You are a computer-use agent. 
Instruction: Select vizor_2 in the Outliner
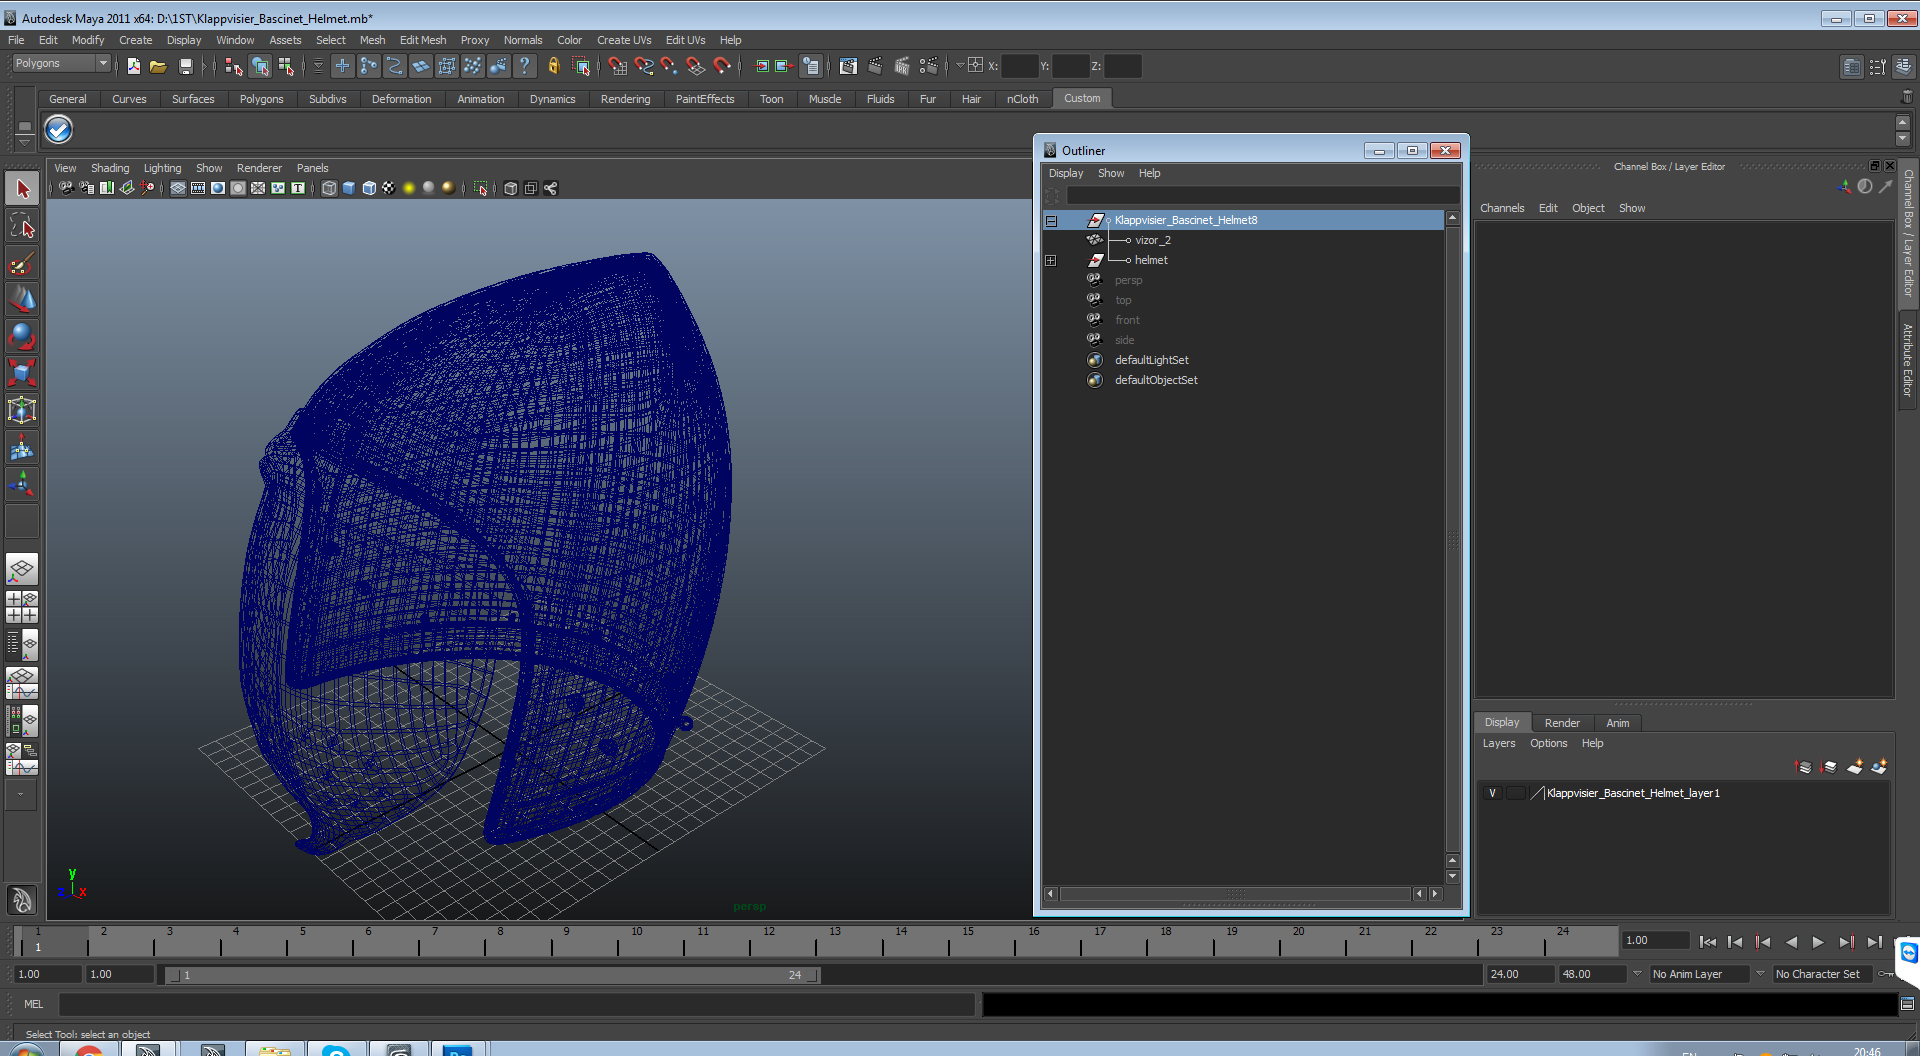click(x=1153, y=240)
